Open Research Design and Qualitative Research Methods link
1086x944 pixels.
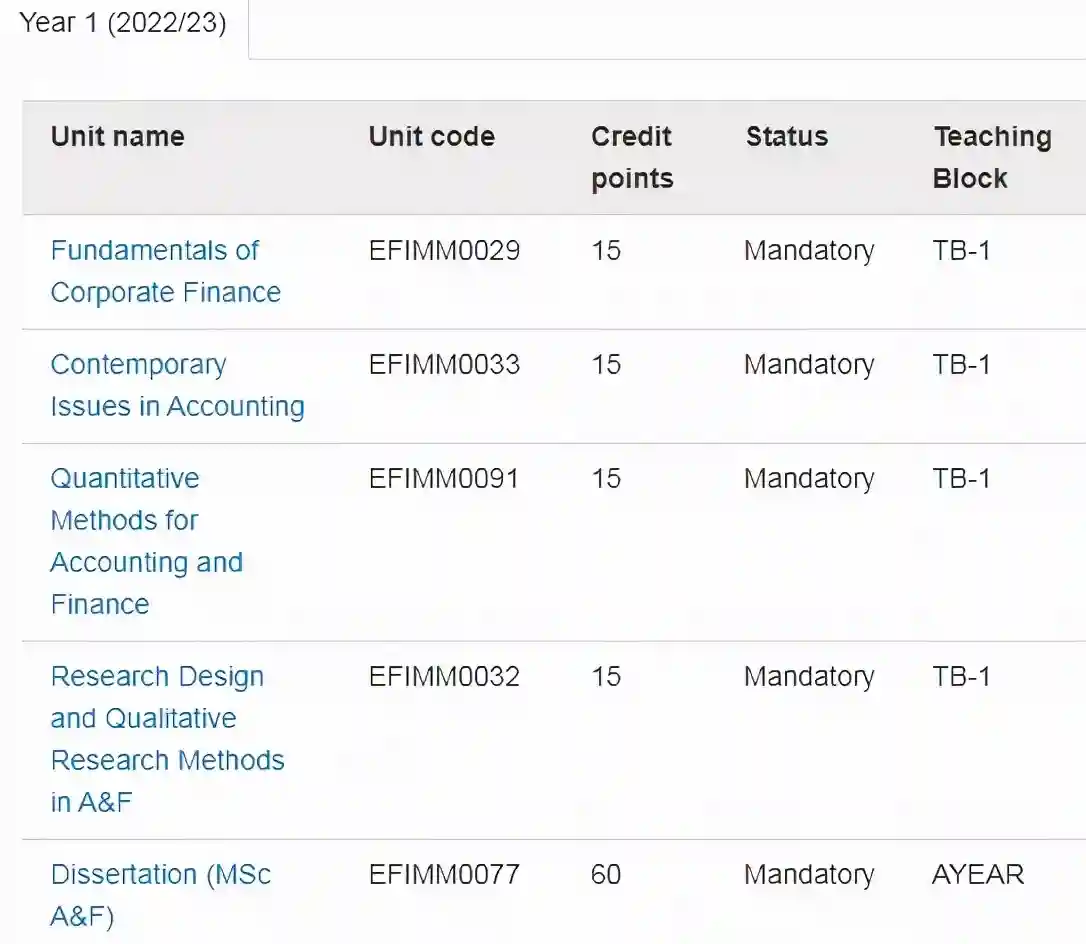[167, 739]
